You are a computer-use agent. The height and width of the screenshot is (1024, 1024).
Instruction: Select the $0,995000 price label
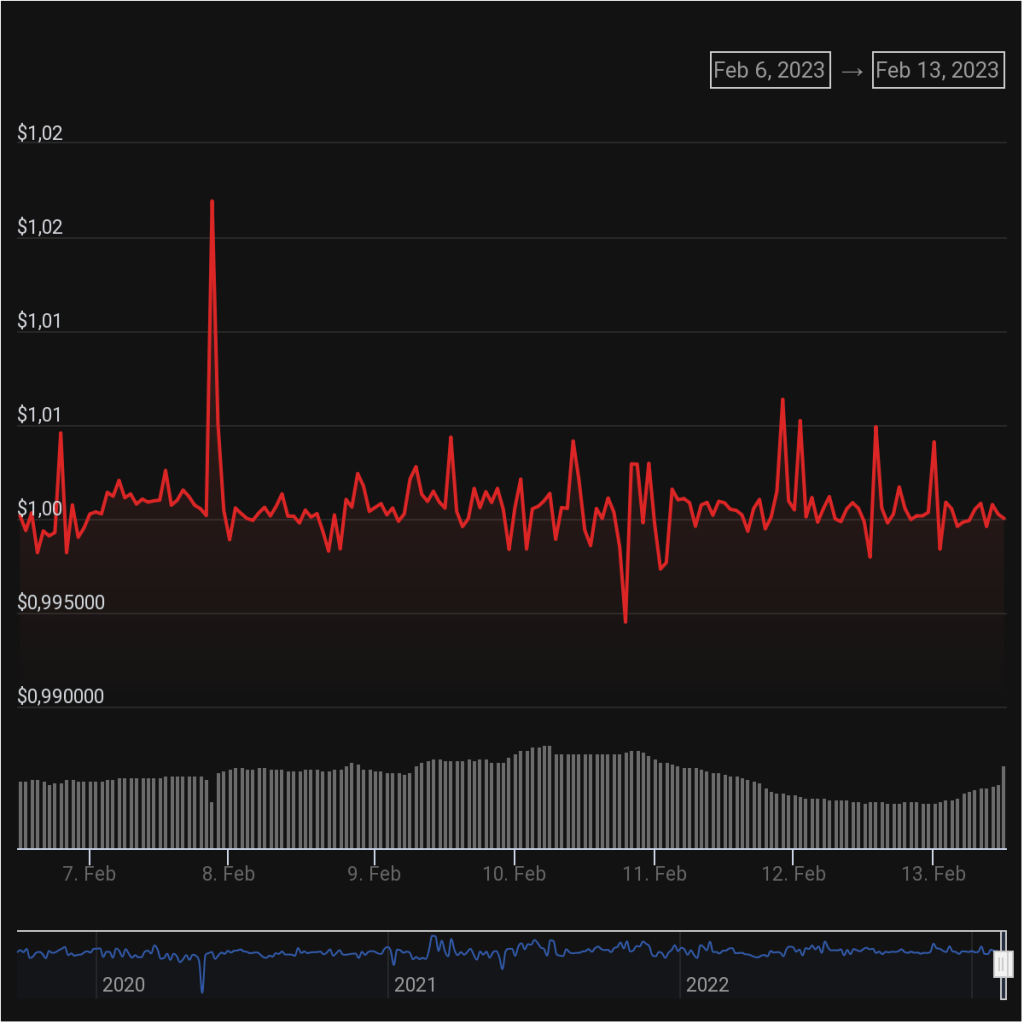[x=61, y=602]
